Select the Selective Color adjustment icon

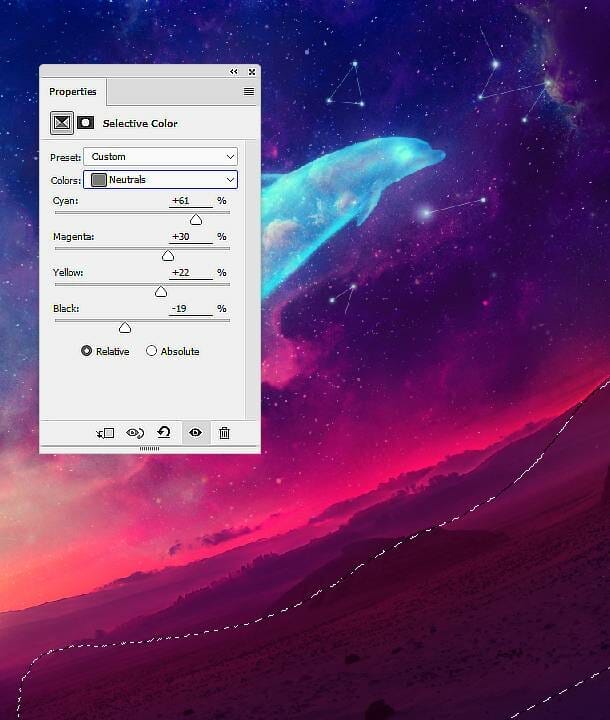pos(62,123)
